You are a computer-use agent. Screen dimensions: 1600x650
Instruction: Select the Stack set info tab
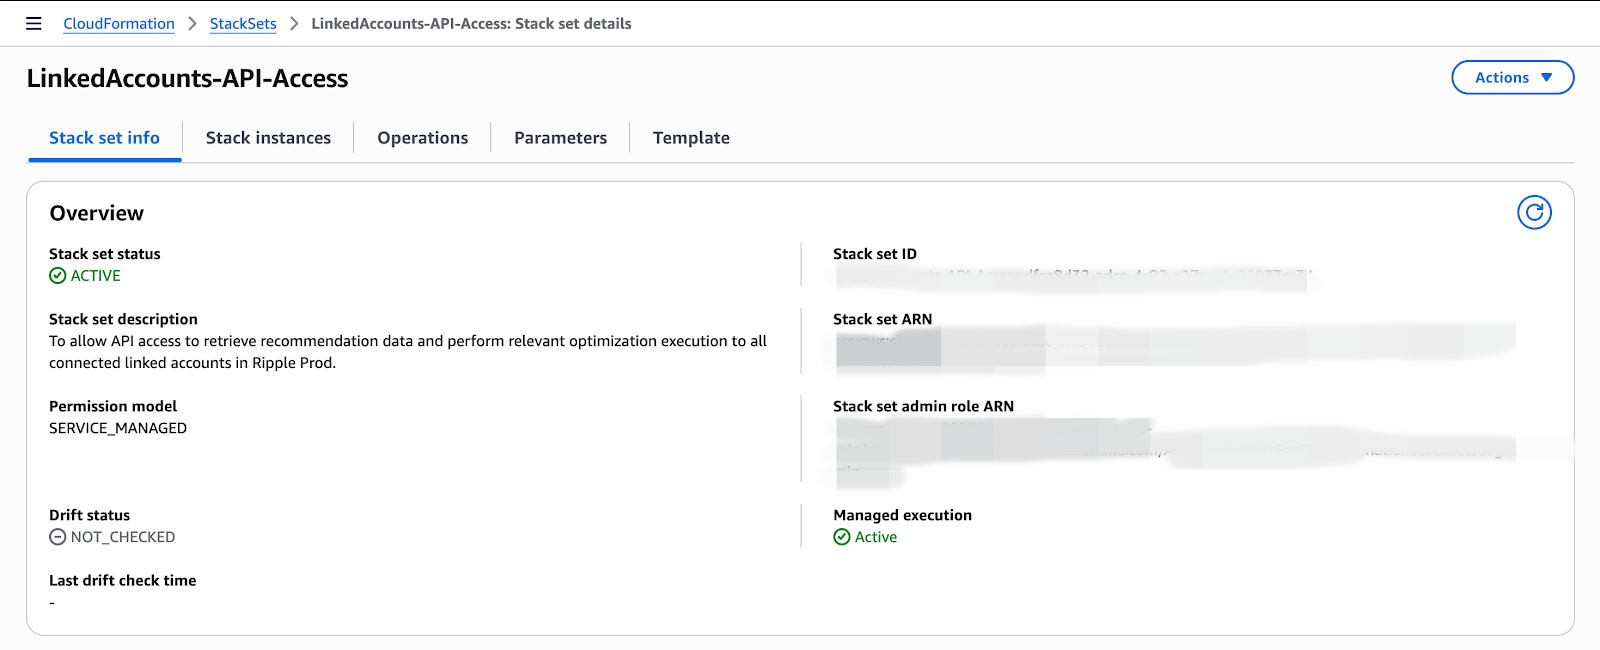104,138
